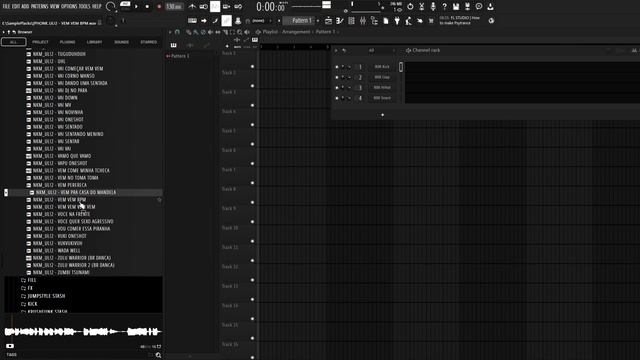Click the render export icon
The image size is (640, 360).
tap(467, 7)
